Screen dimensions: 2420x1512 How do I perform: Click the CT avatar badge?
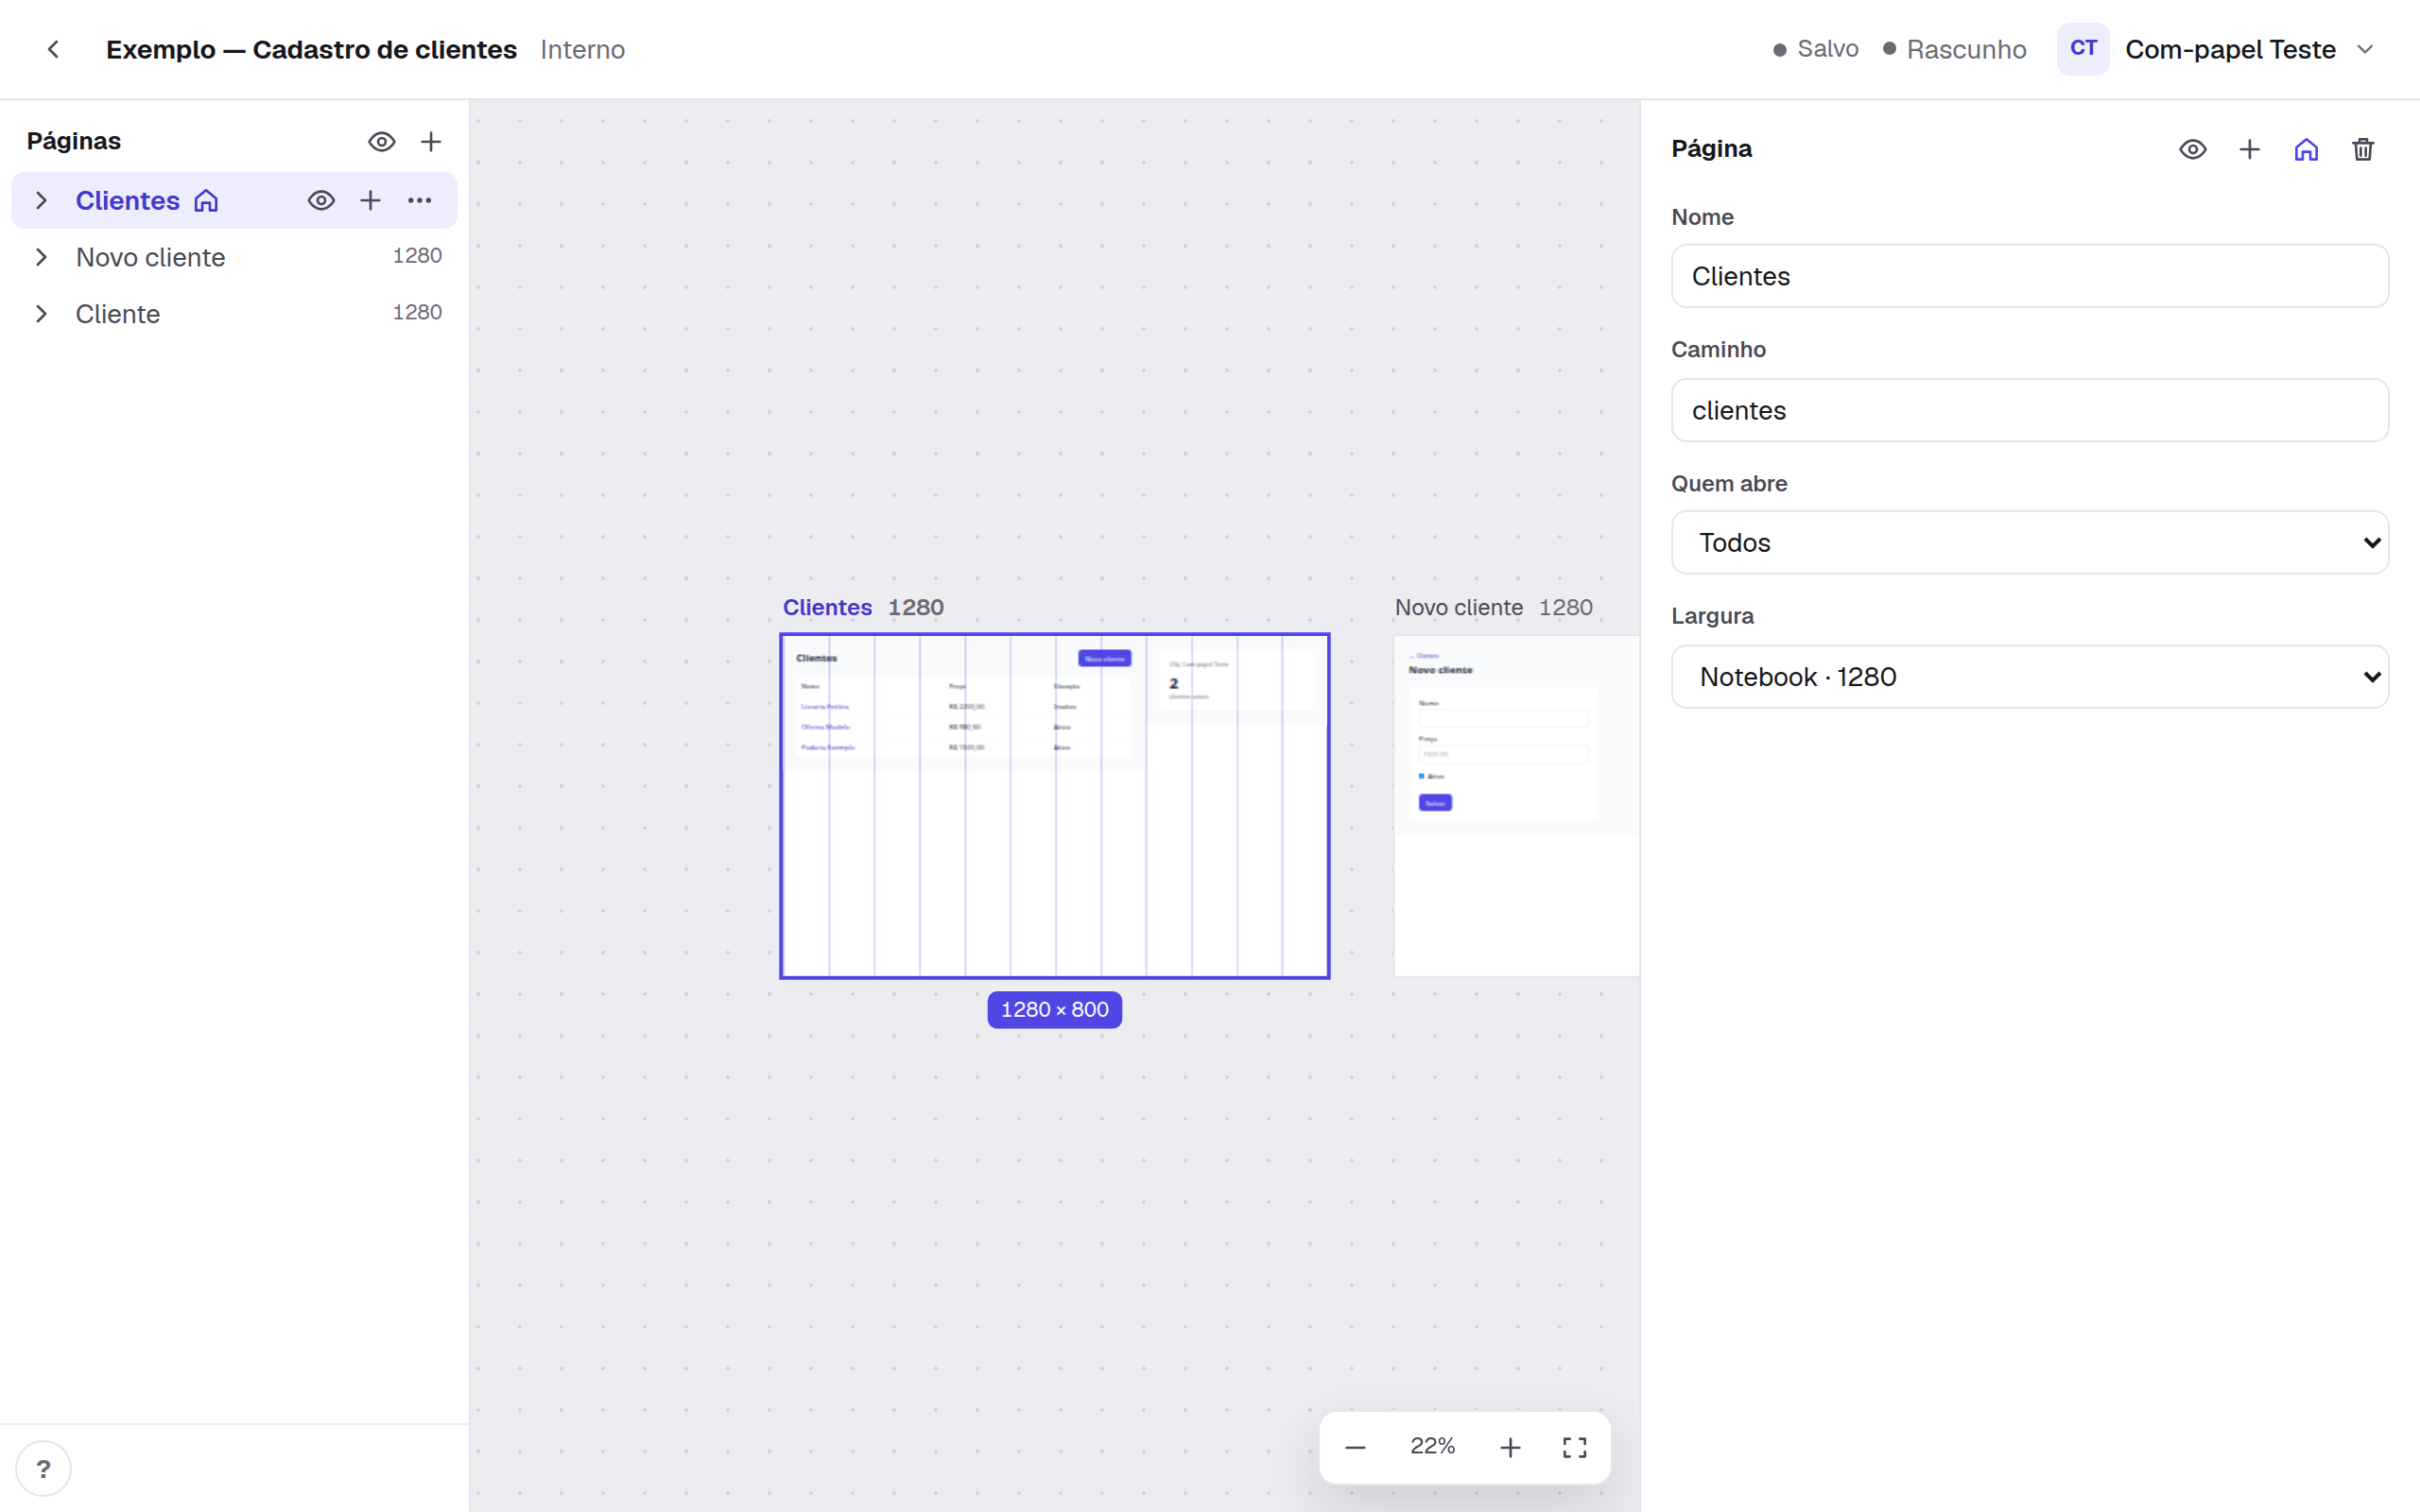[x=2083, y=48]
